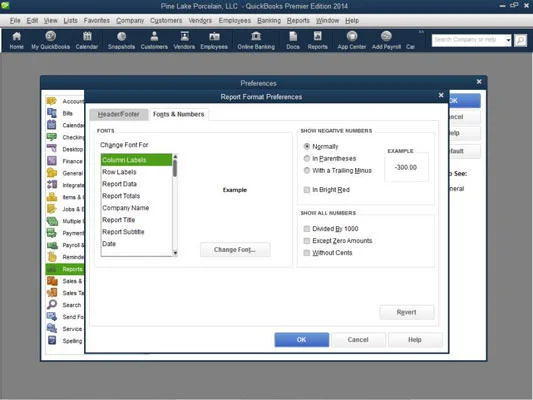The height and width of the screenshot is (400, 533).
Task: Select the Fonts & Numbers tab
Action: 178,115
